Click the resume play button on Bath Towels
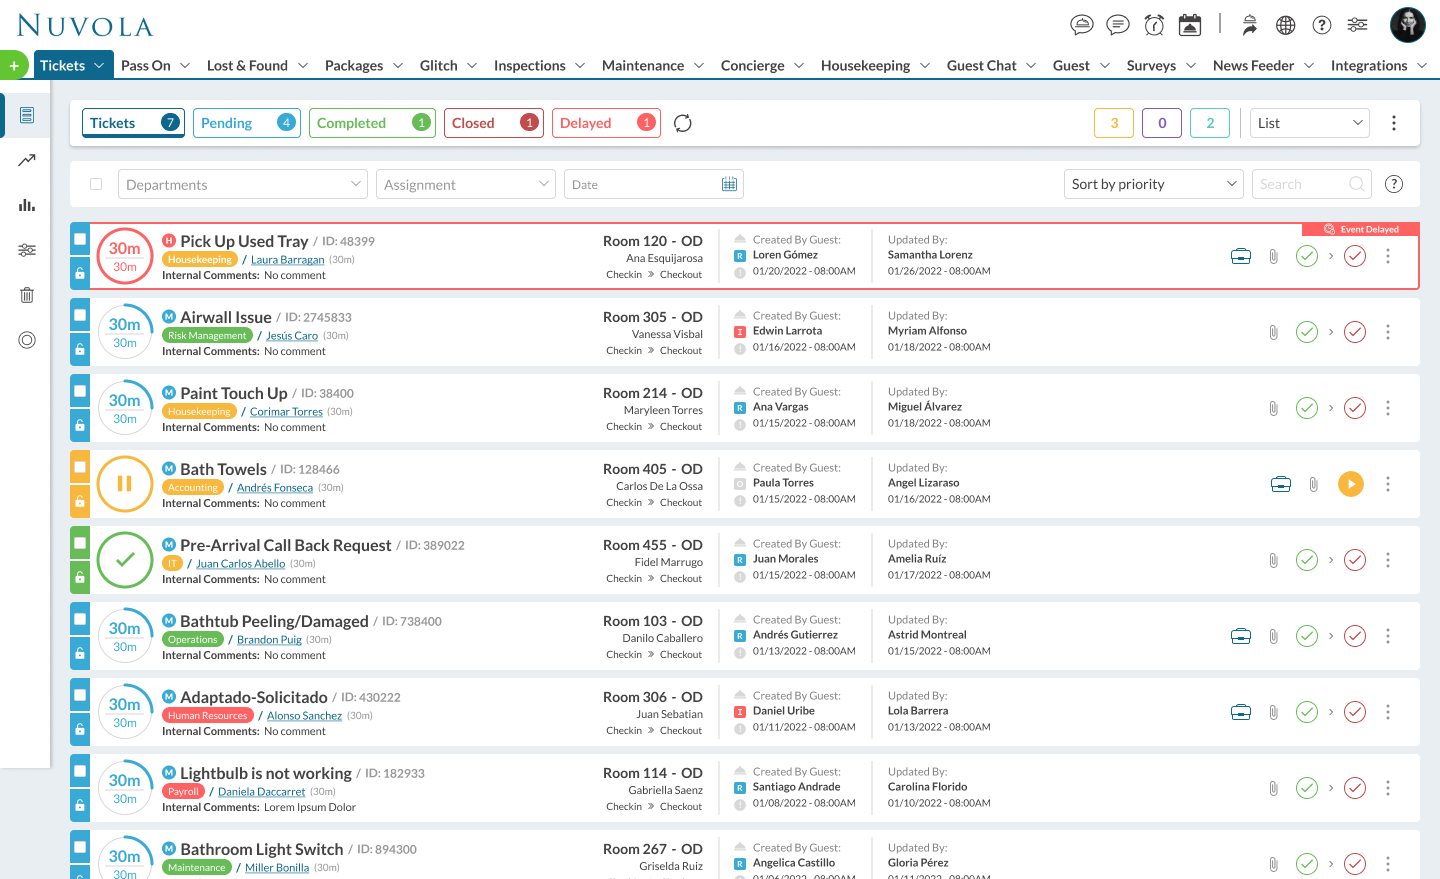1440x879 pixels. point(1350,484)
